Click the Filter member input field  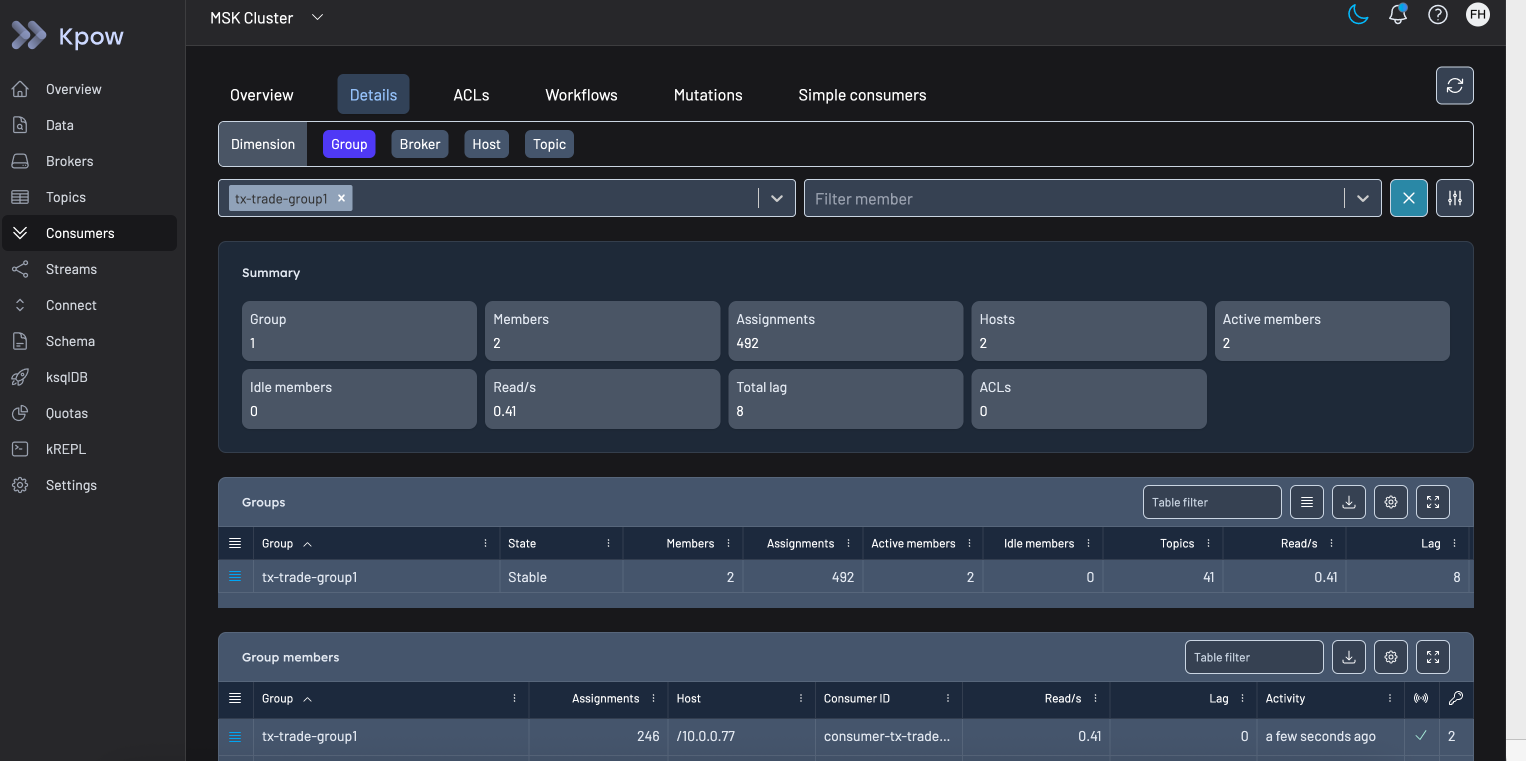1074,198
